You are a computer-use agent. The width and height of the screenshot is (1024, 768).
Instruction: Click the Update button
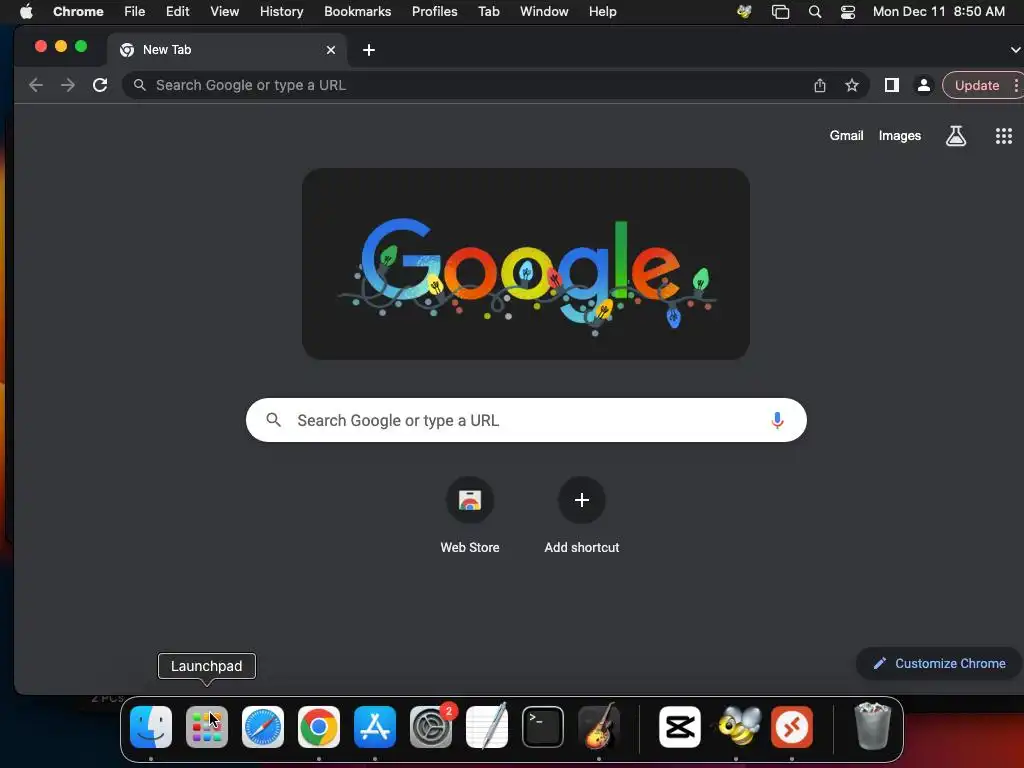[x=976, y=86]
